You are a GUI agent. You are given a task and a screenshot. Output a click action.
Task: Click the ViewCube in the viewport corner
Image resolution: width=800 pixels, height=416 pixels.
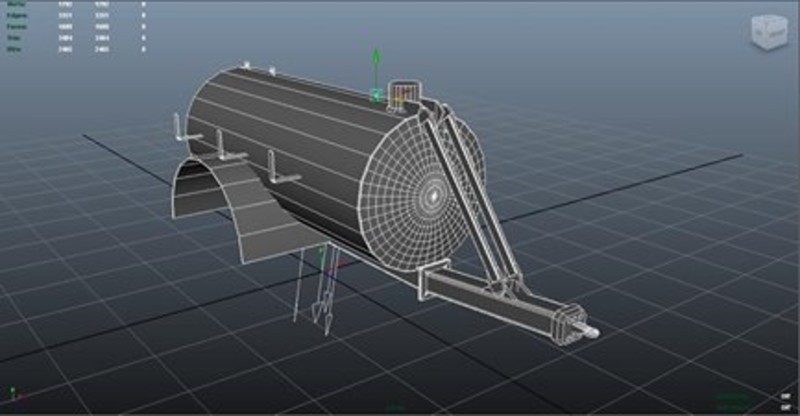(766, 32)
